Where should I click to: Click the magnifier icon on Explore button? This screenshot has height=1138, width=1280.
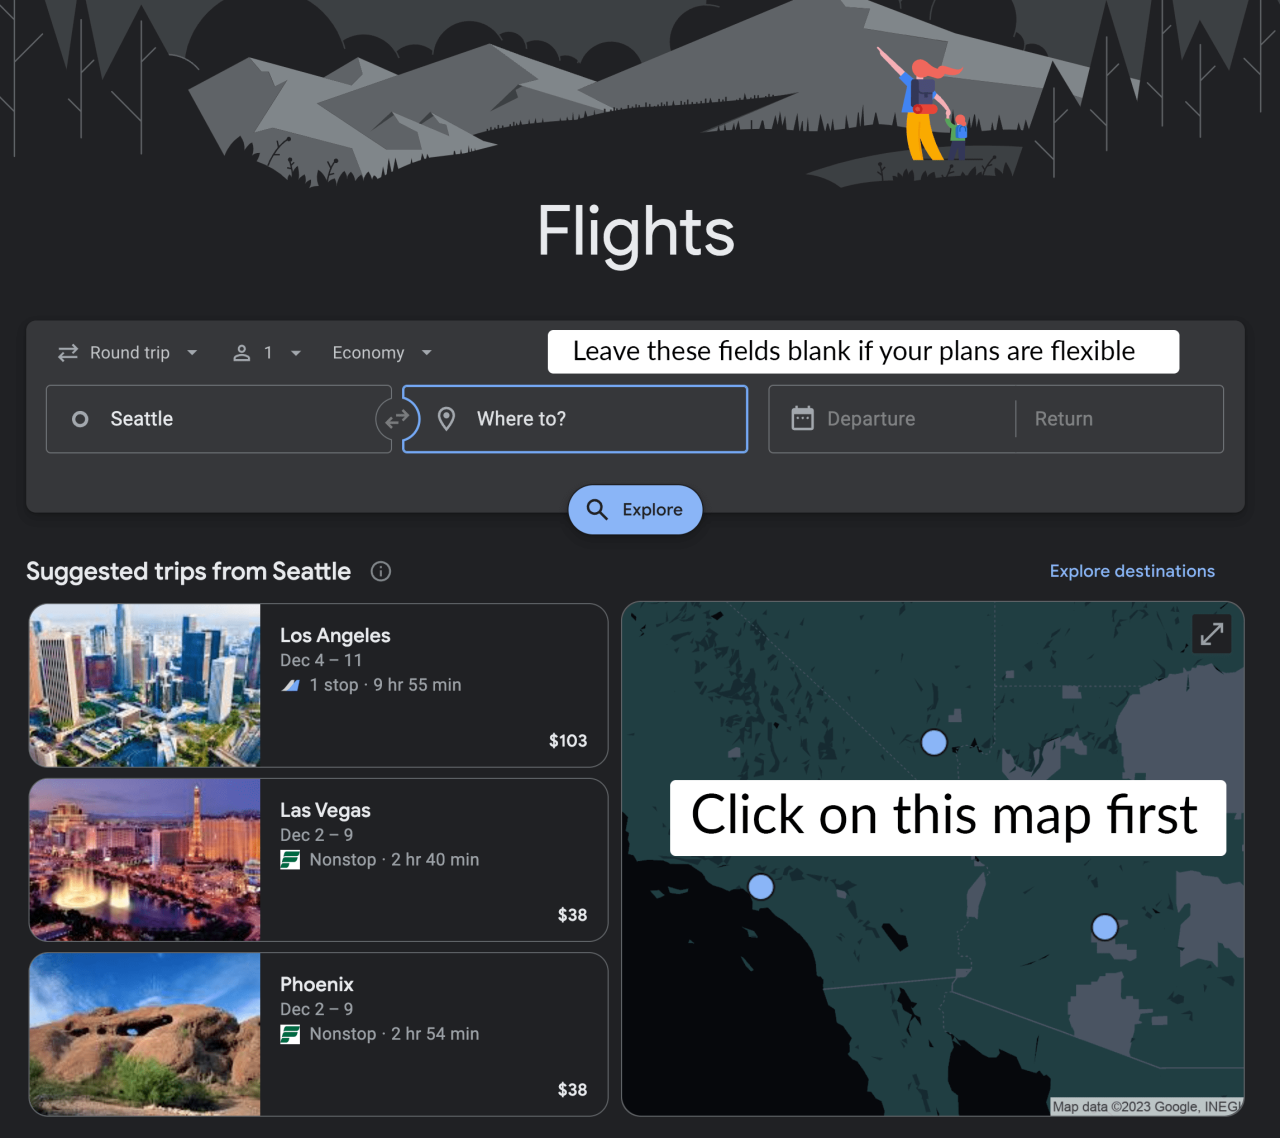pos(597,509)
